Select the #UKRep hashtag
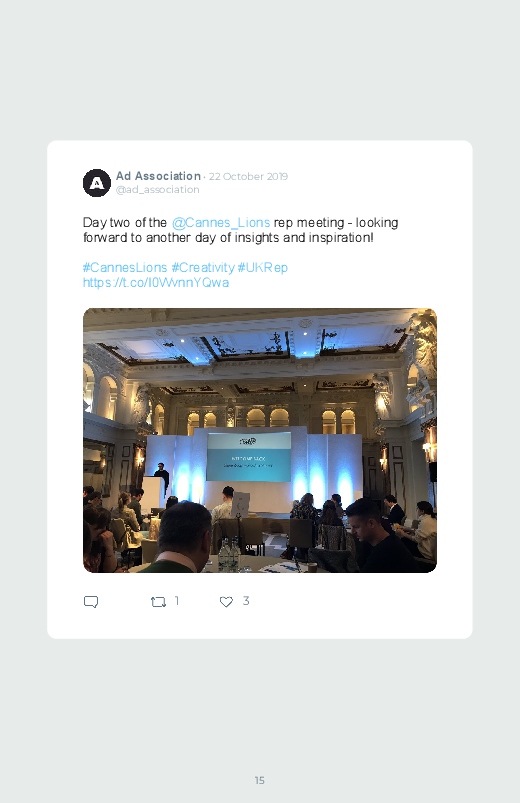This screenshot has width=520, height=803. [x=262, y=267]
